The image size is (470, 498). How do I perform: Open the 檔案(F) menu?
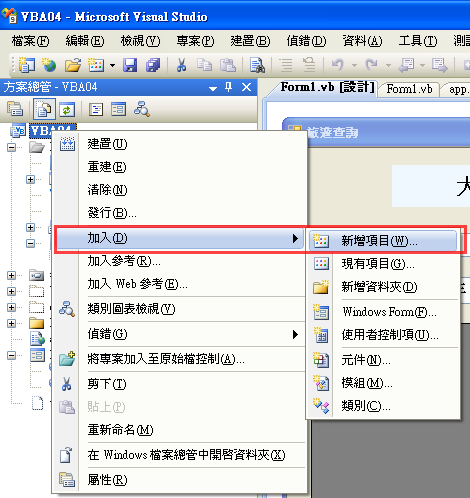tap(30, 41)
